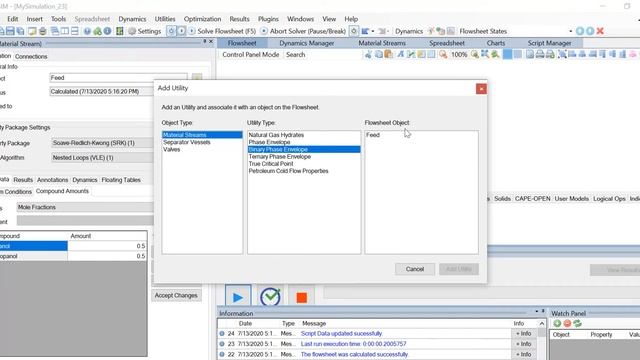Click the cut scissors icon in flowsheet toolbar

pyautogui.click(x=369, y=54)
